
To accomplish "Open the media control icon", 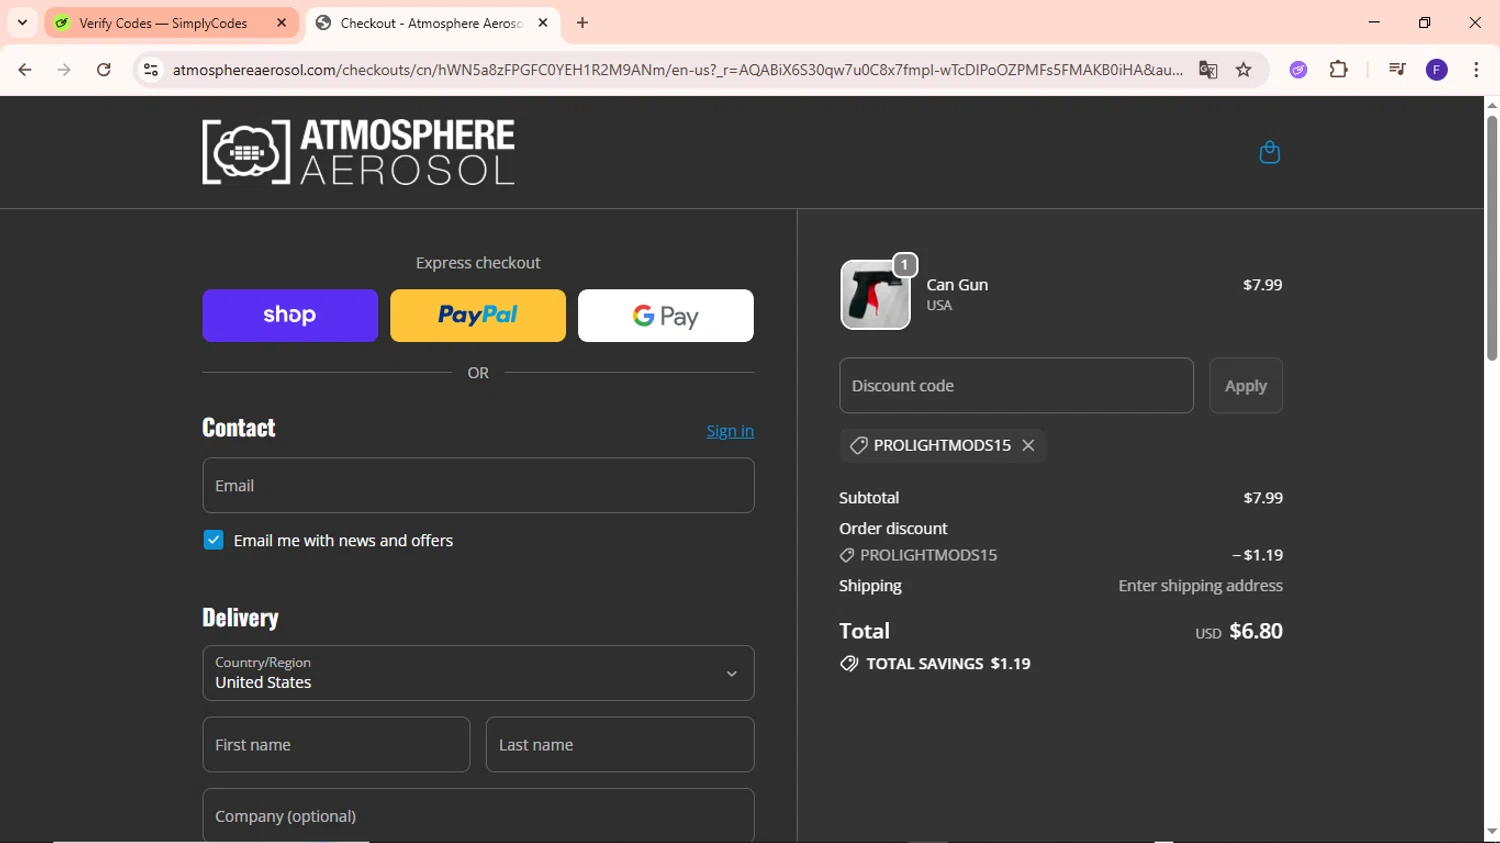I will 1397,70.
